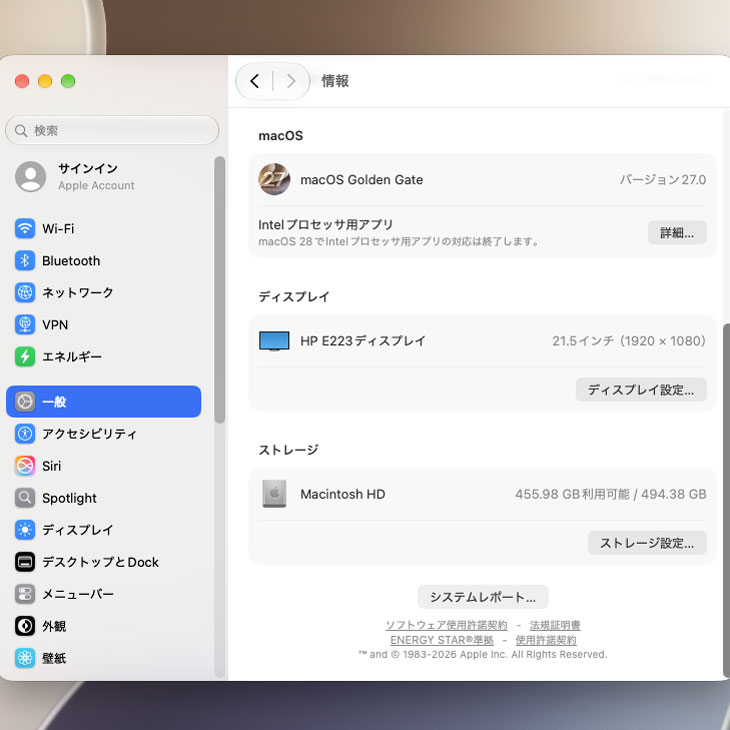The image size is (730, 730).
Task: Click the VPN icon in sidebar
Action: coord(25,324)
